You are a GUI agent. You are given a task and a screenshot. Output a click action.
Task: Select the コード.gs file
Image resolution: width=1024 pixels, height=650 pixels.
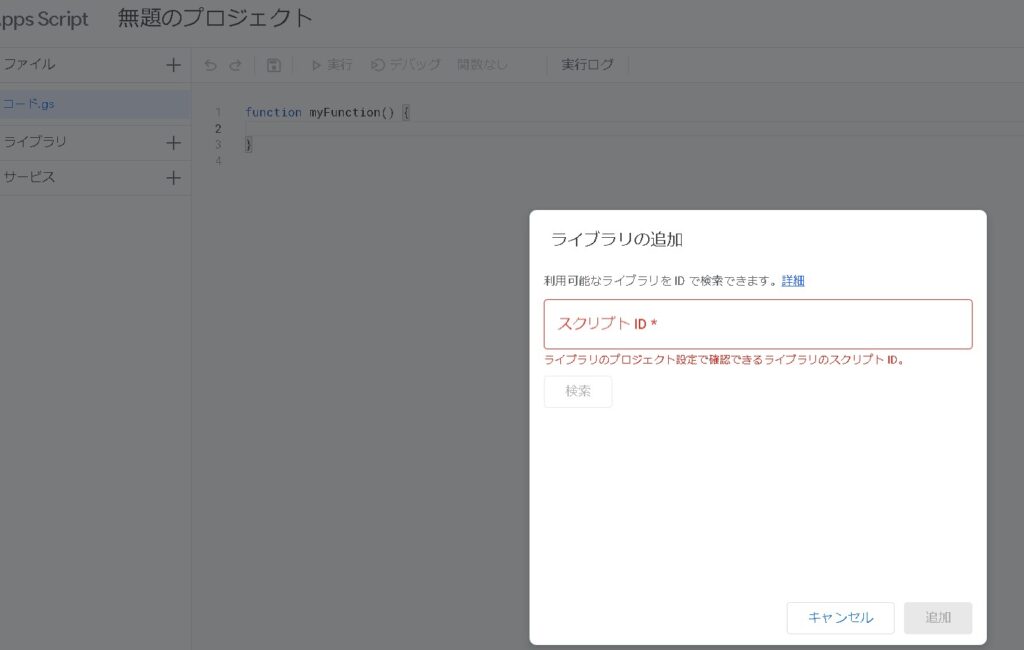point(30,104)
